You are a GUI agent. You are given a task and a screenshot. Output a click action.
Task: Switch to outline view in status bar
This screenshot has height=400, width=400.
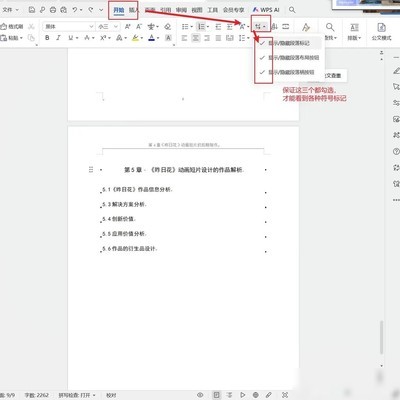(230, 395)
